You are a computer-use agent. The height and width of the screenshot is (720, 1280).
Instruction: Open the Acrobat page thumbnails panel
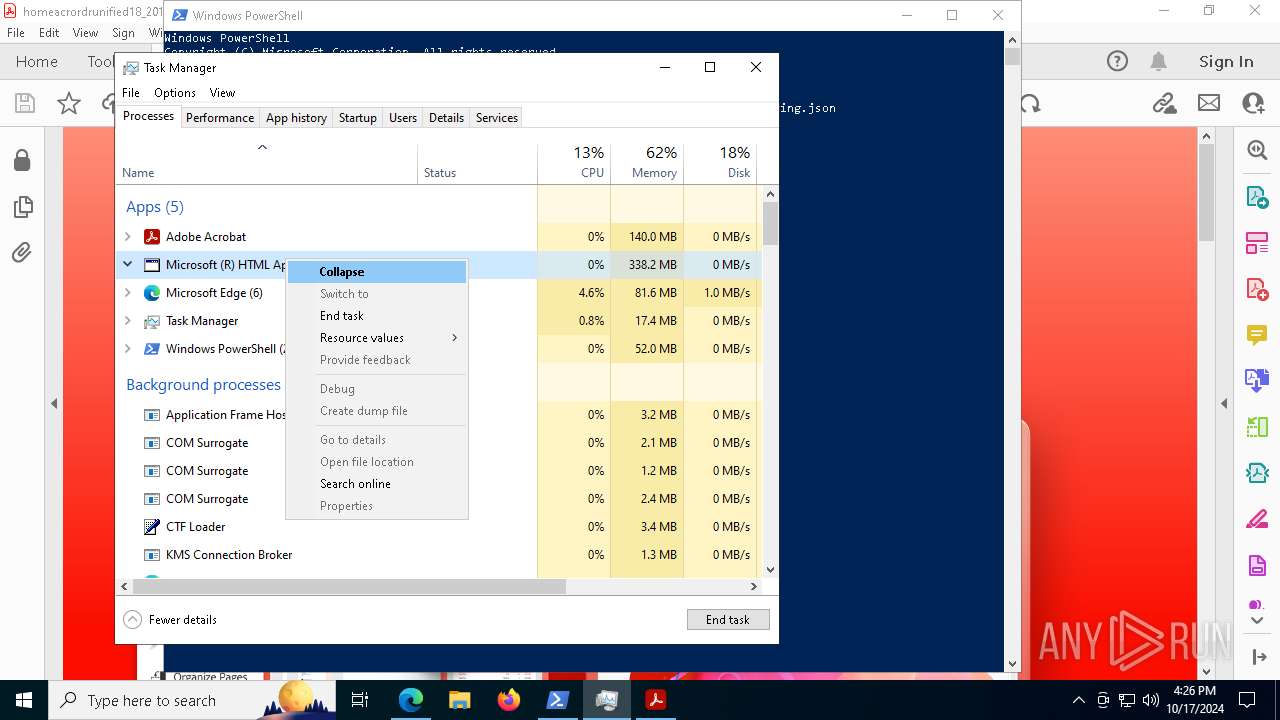pyautogui.click(x=22, y=207)
